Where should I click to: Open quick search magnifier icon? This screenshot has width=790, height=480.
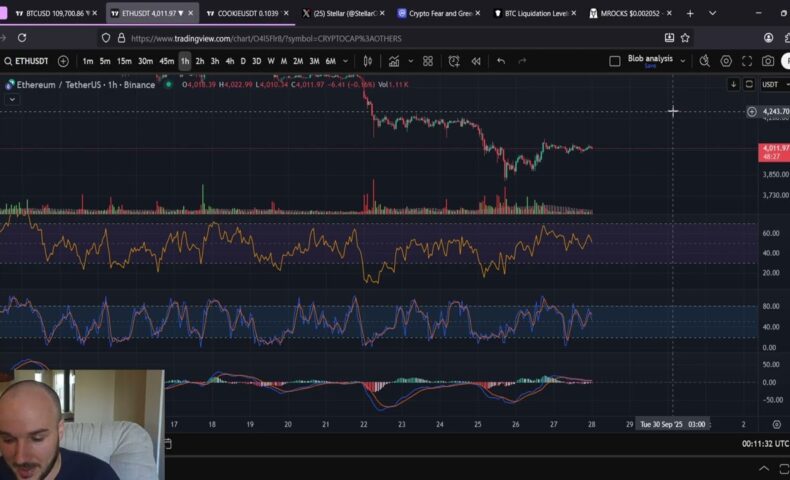[x=704, y=61]
